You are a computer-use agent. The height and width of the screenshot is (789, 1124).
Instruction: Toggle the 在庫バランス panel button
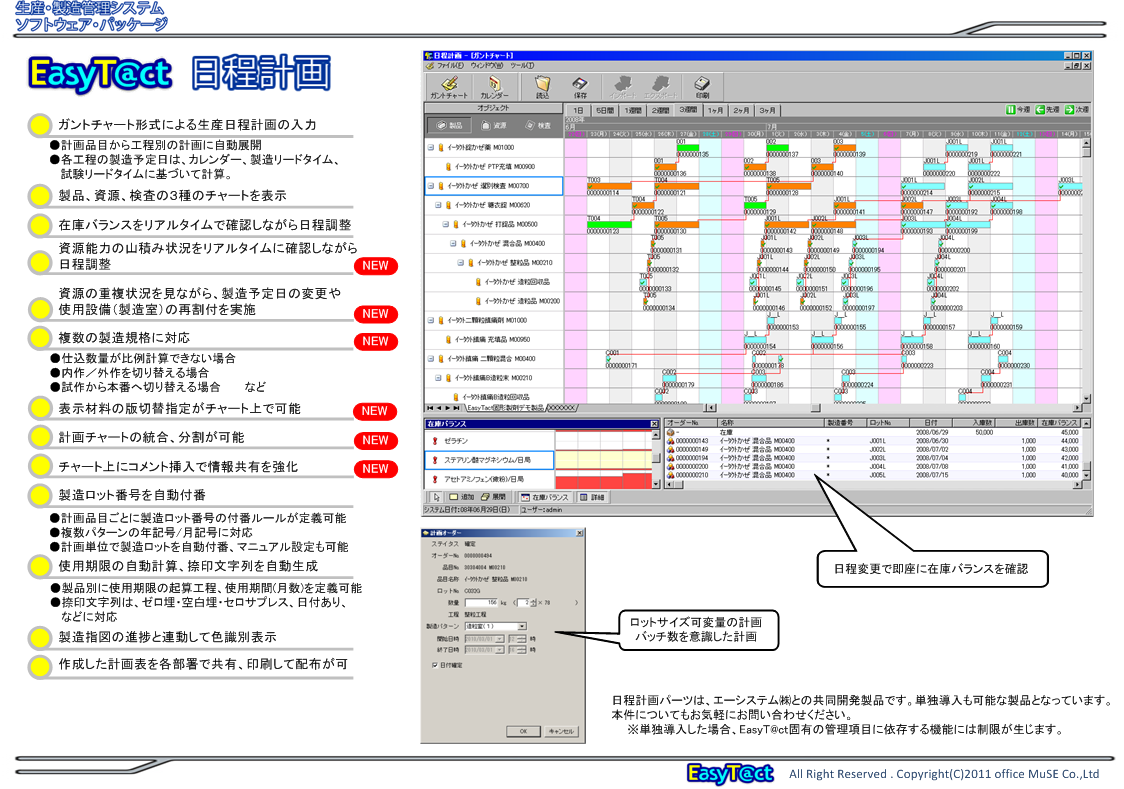pyautogui.click(x=545, y=497)
